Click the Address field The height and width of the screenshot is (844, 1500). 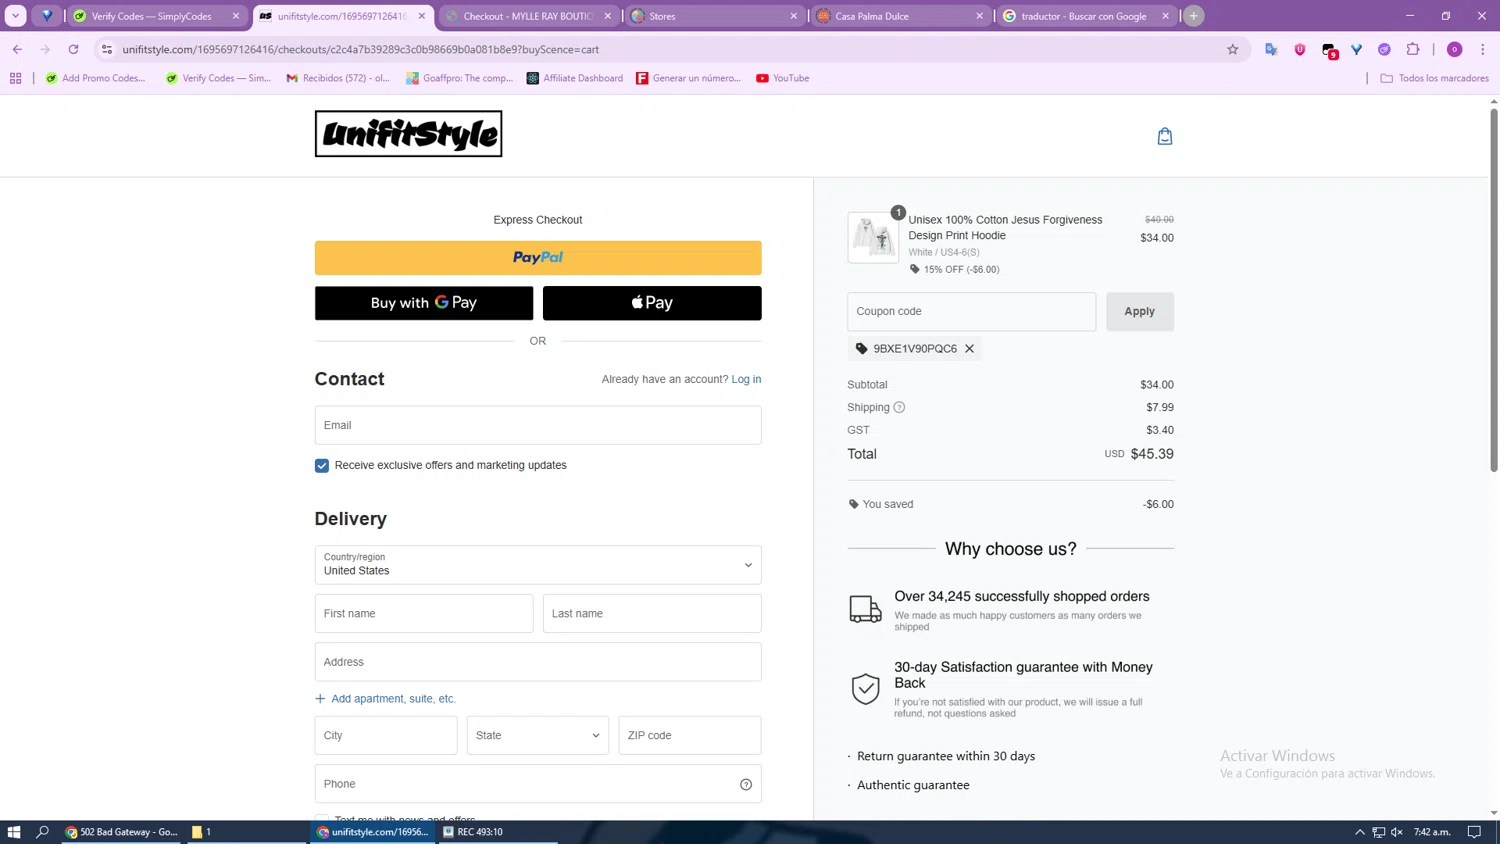(x=538, y=663)
